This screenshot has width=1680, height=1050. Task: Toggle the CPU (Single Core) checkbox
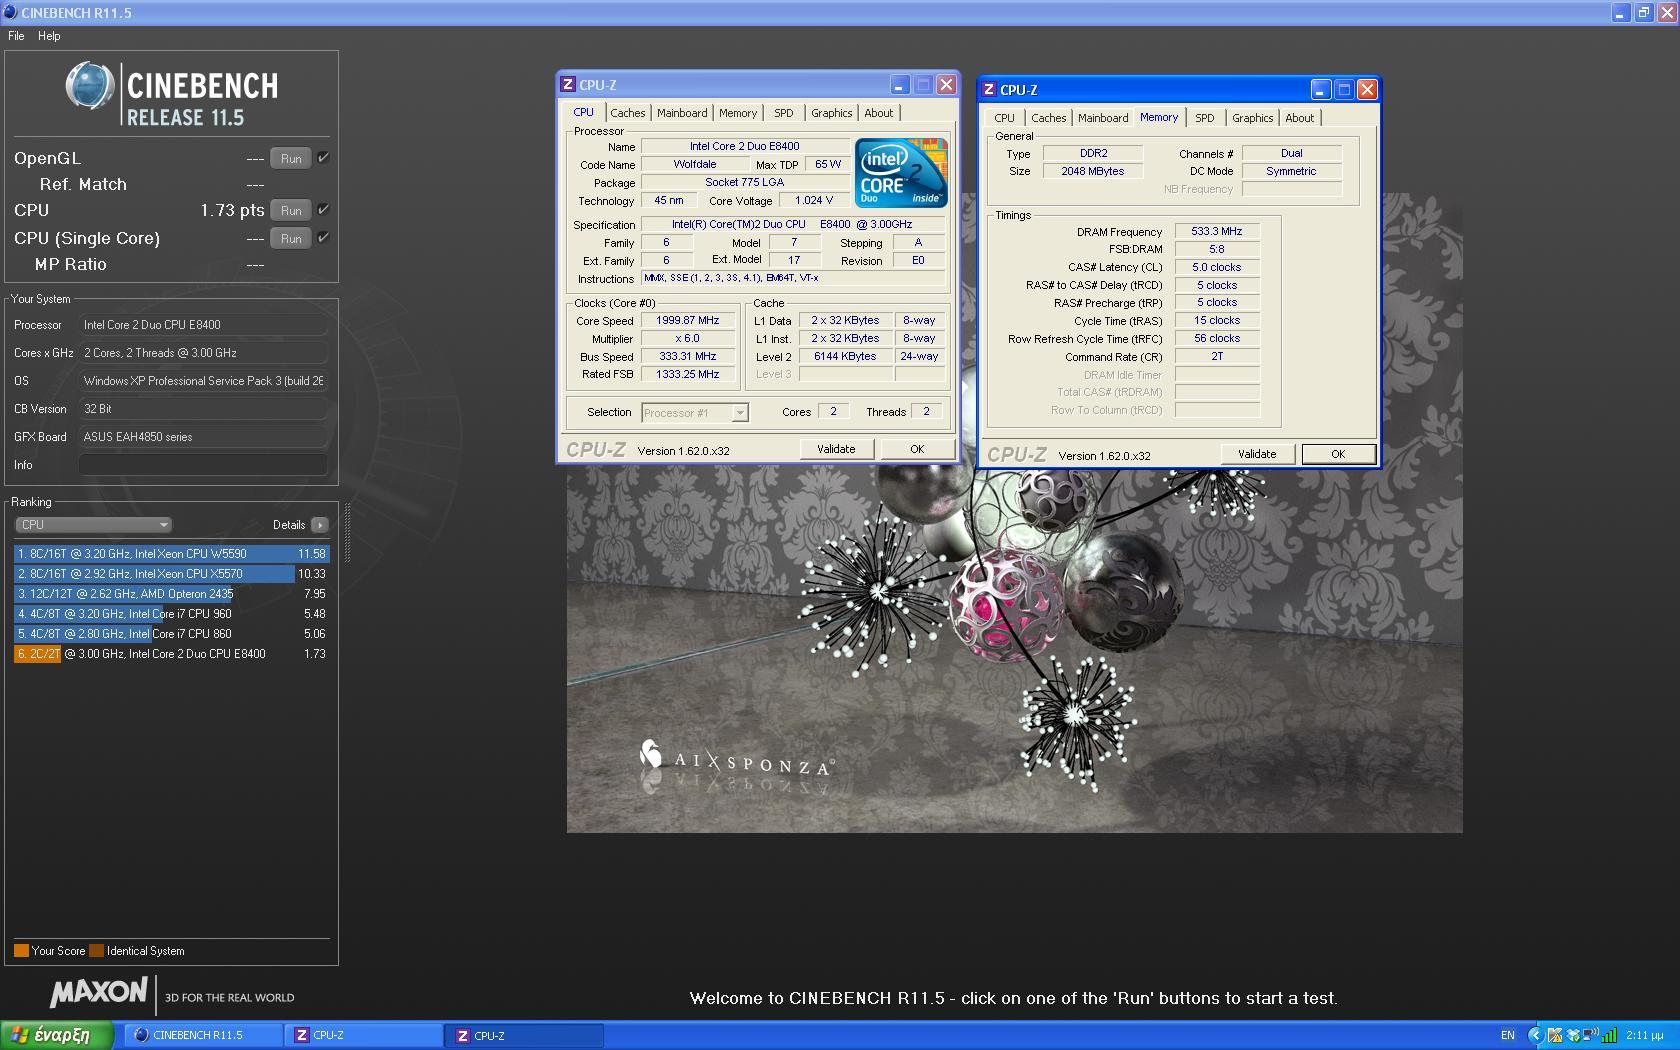point(323,237)
